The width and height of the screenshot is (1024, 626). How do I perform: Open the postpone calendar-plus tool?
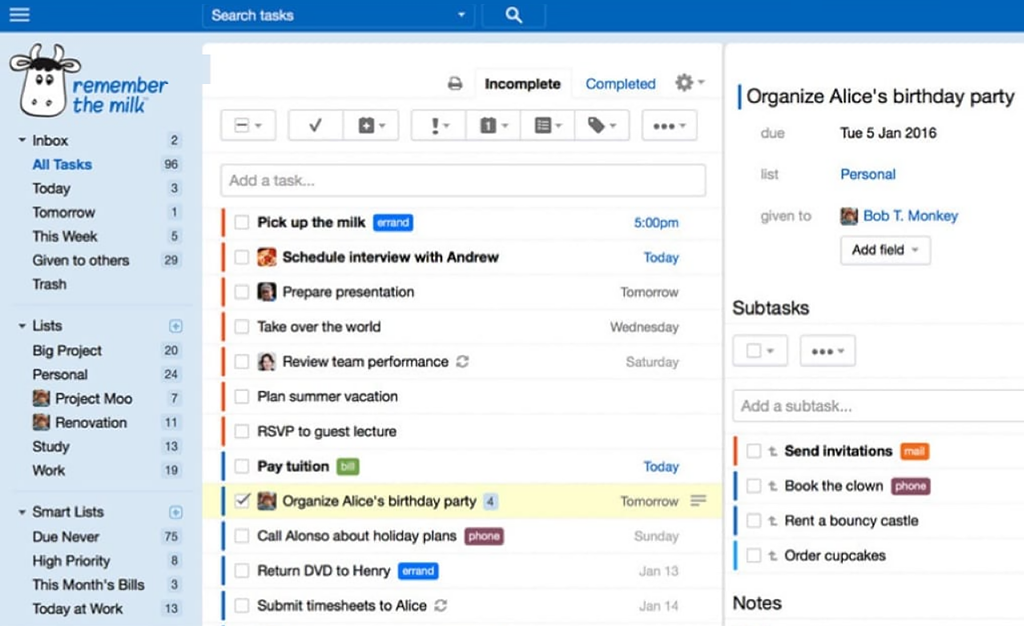click(371, 125)
